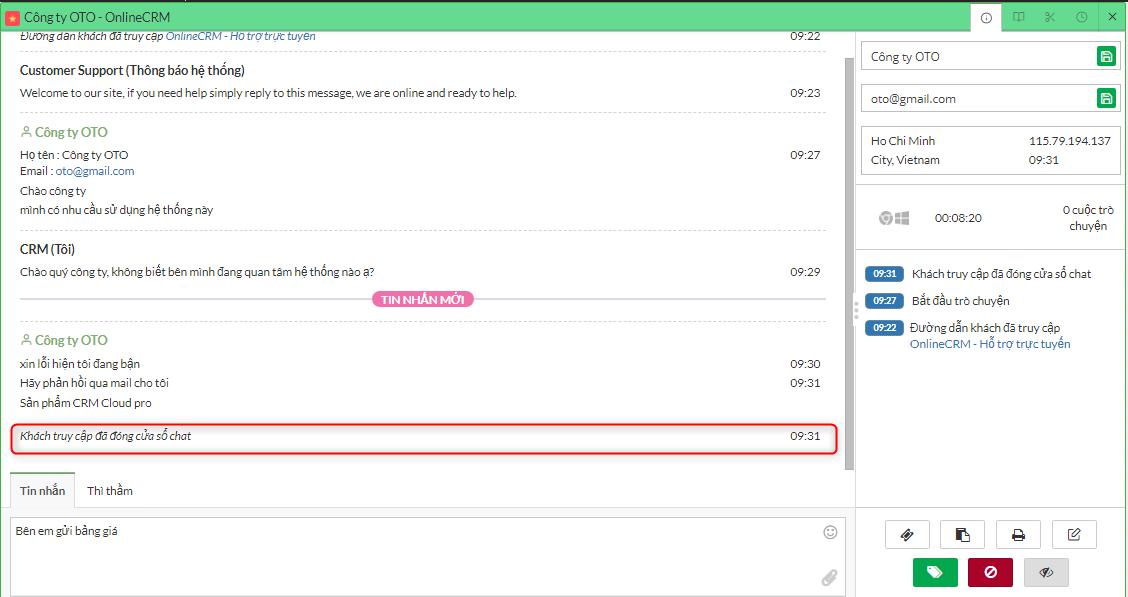Click the 09:22 event time badge
The image size is (1128, 597).
tap(884, 328)
